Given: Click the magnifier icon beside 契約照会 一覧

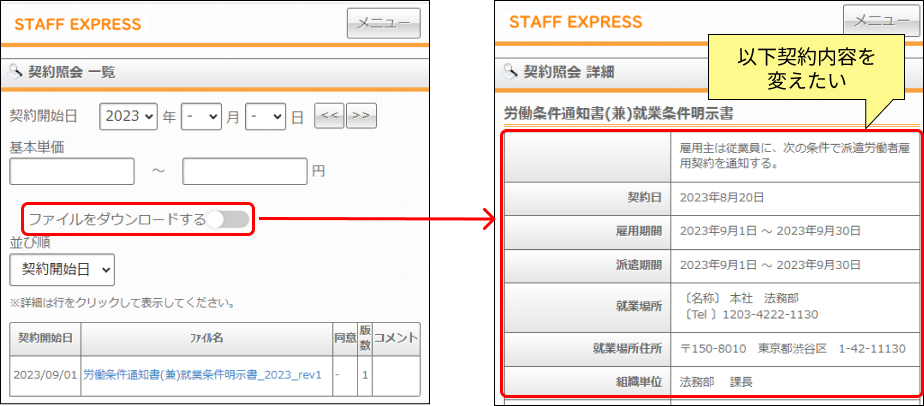Looking at the screenshot, I should click(15, 72).
